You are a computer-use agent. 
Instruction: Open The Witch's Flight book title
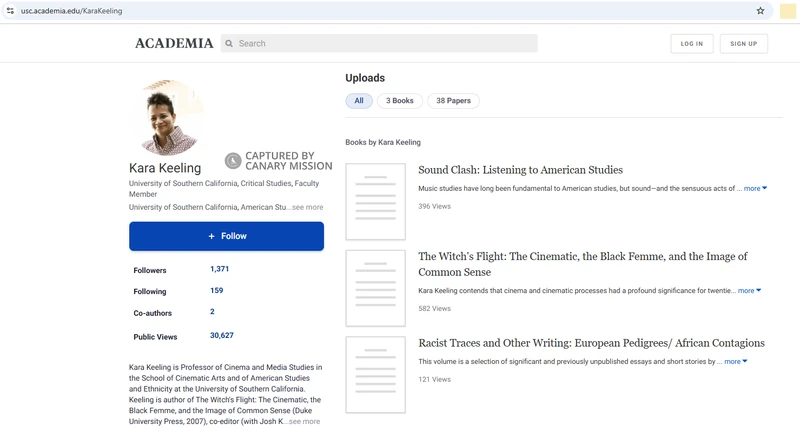point(583,264)
